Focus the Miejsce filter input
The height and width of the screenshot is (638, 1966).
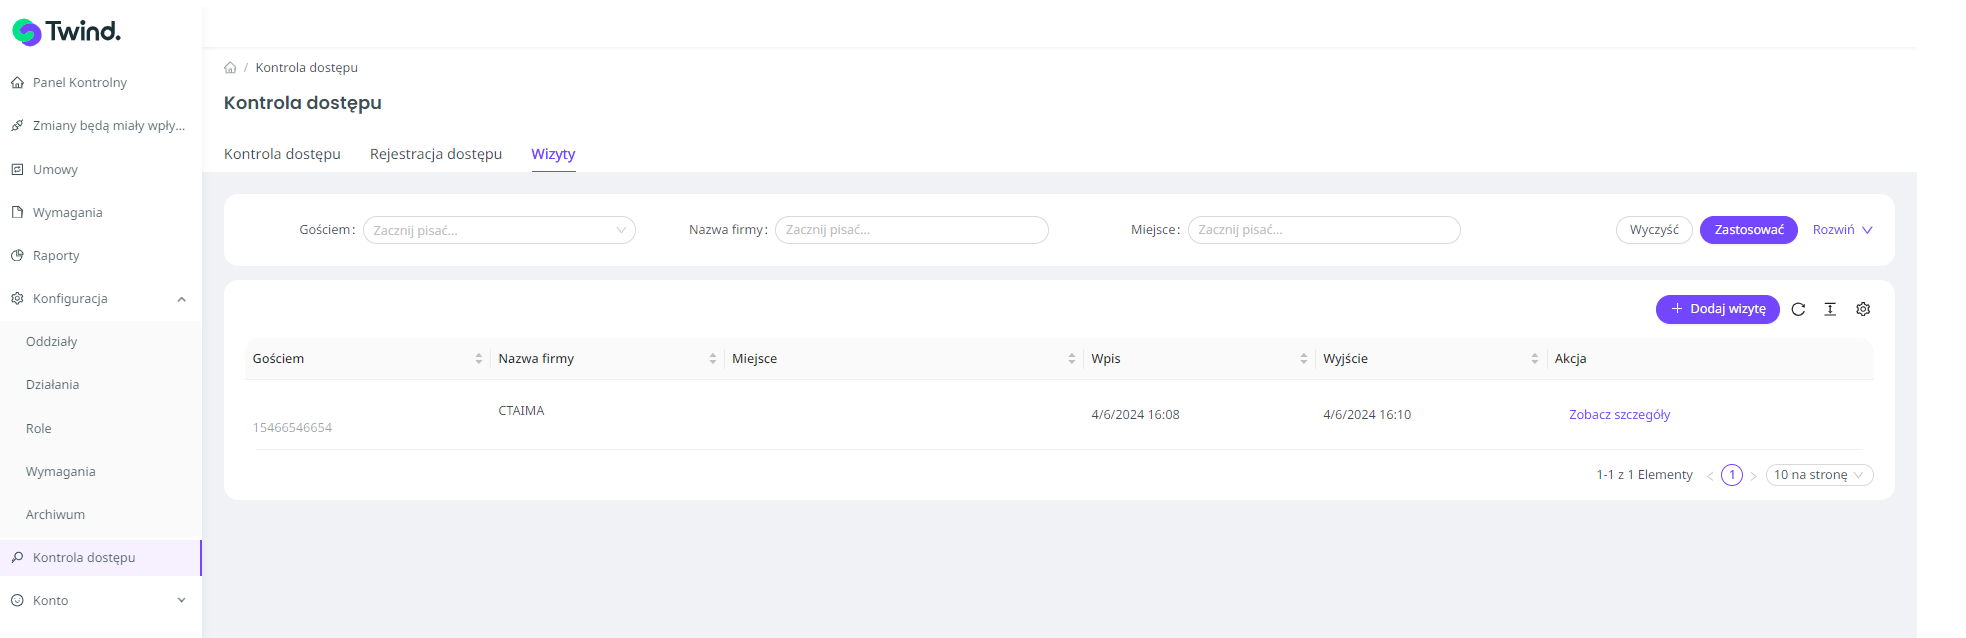[1324, 230]
